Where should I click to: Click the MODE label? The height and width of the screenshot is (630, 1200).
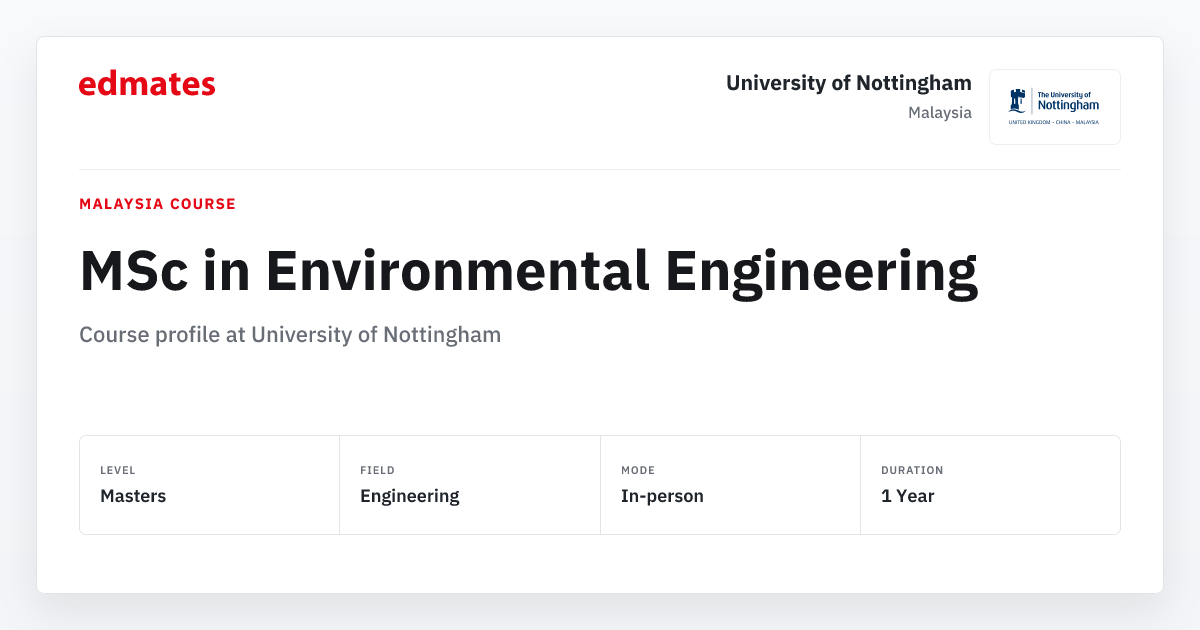(638, 470)
